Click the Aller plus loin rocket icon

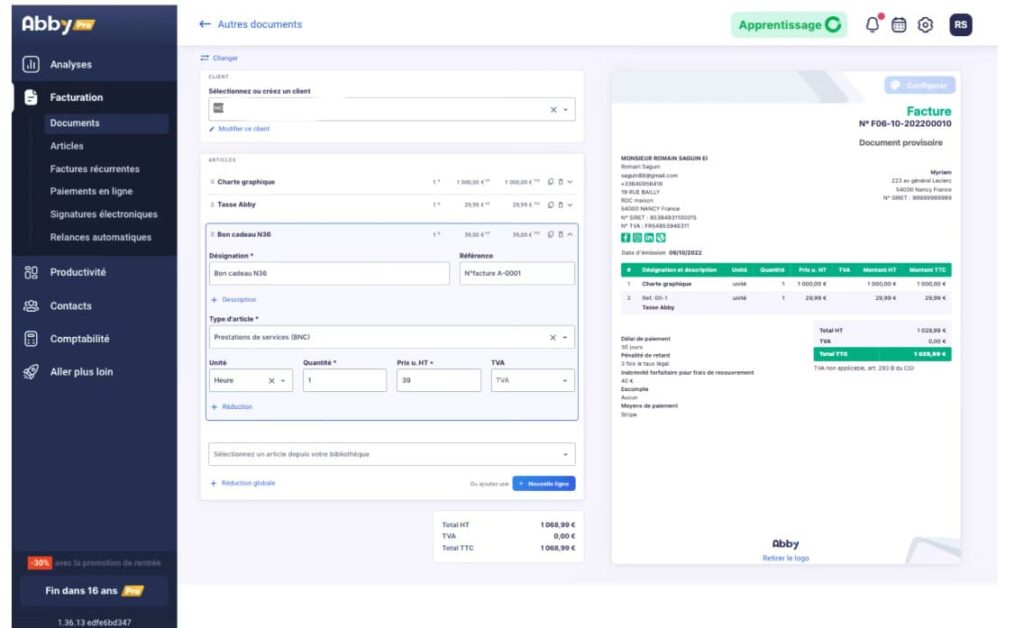click(31, 371)
